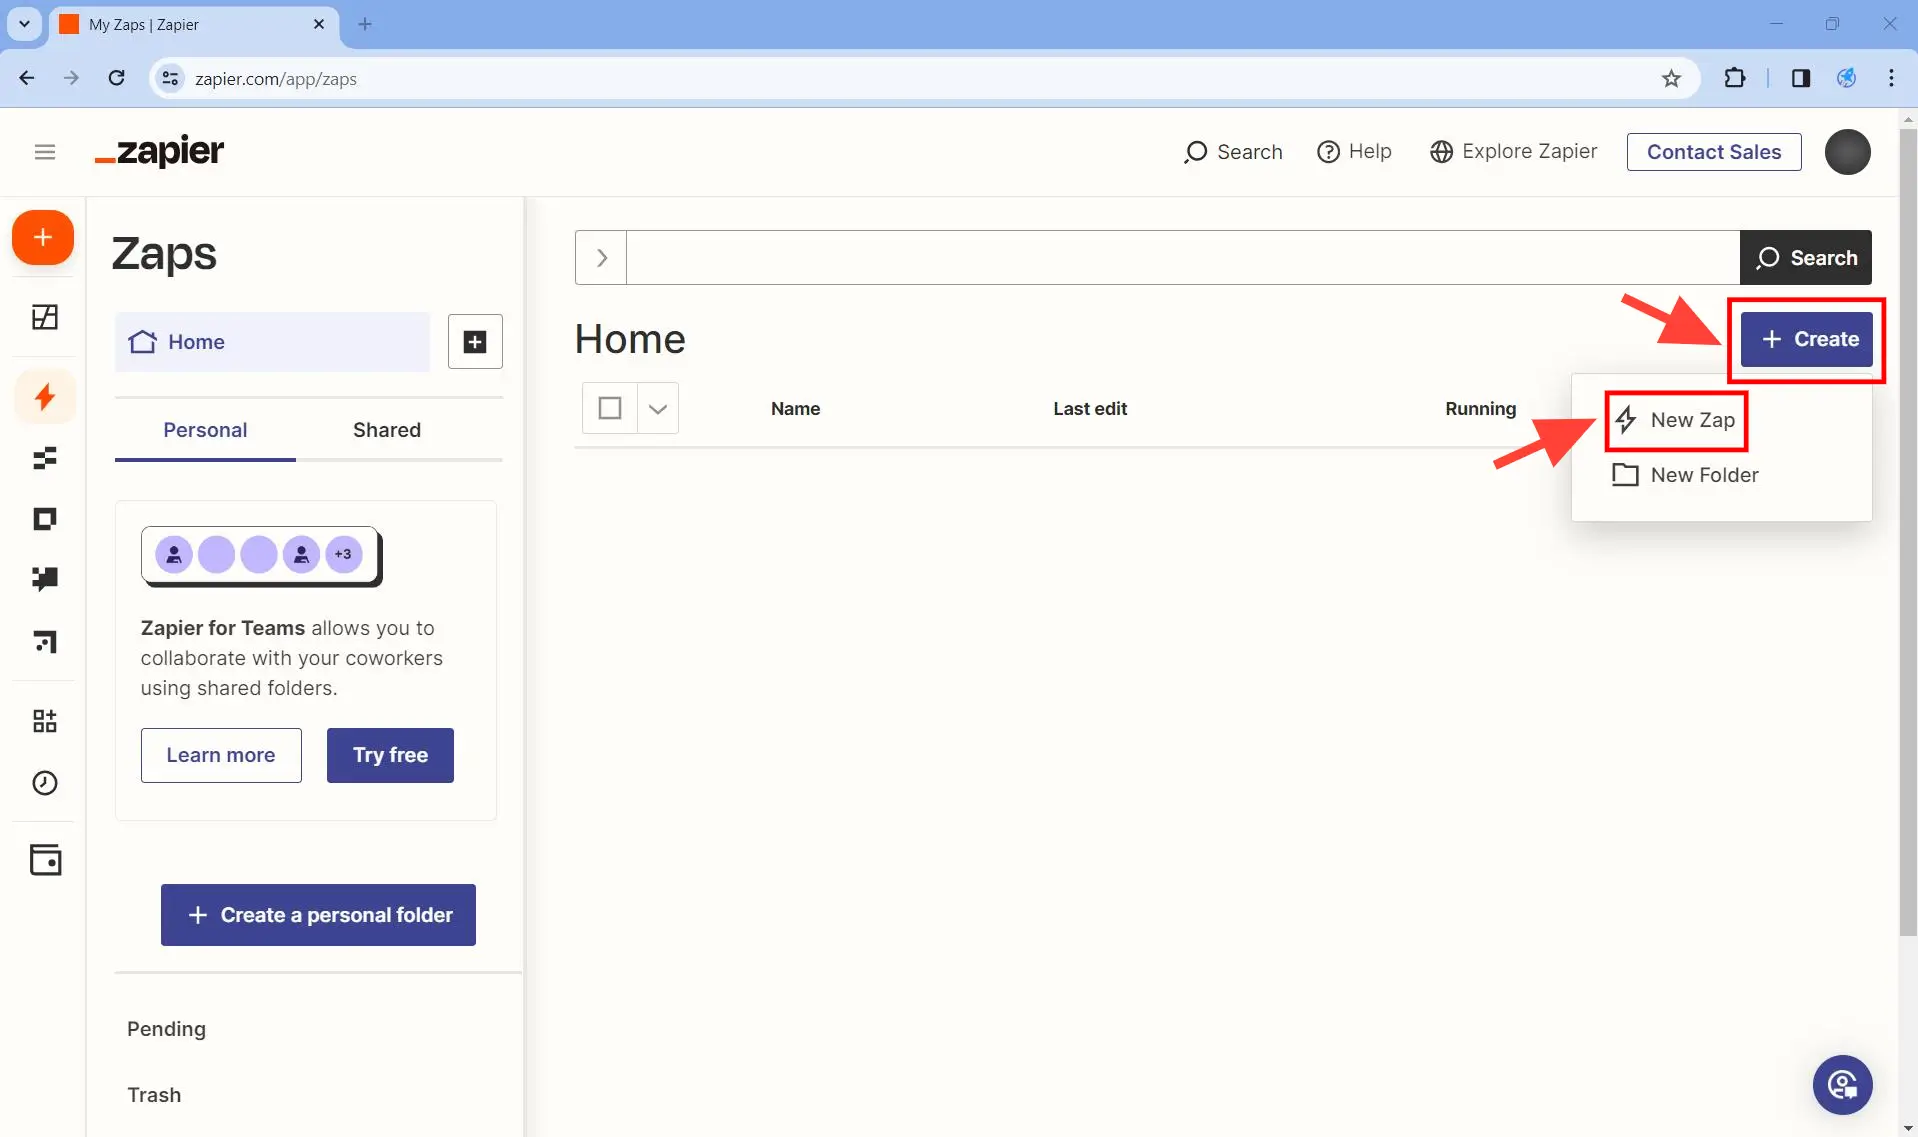
Task: Open the Zaps lightning bolt sidebar icon
Action: click(x=45, y=397)
